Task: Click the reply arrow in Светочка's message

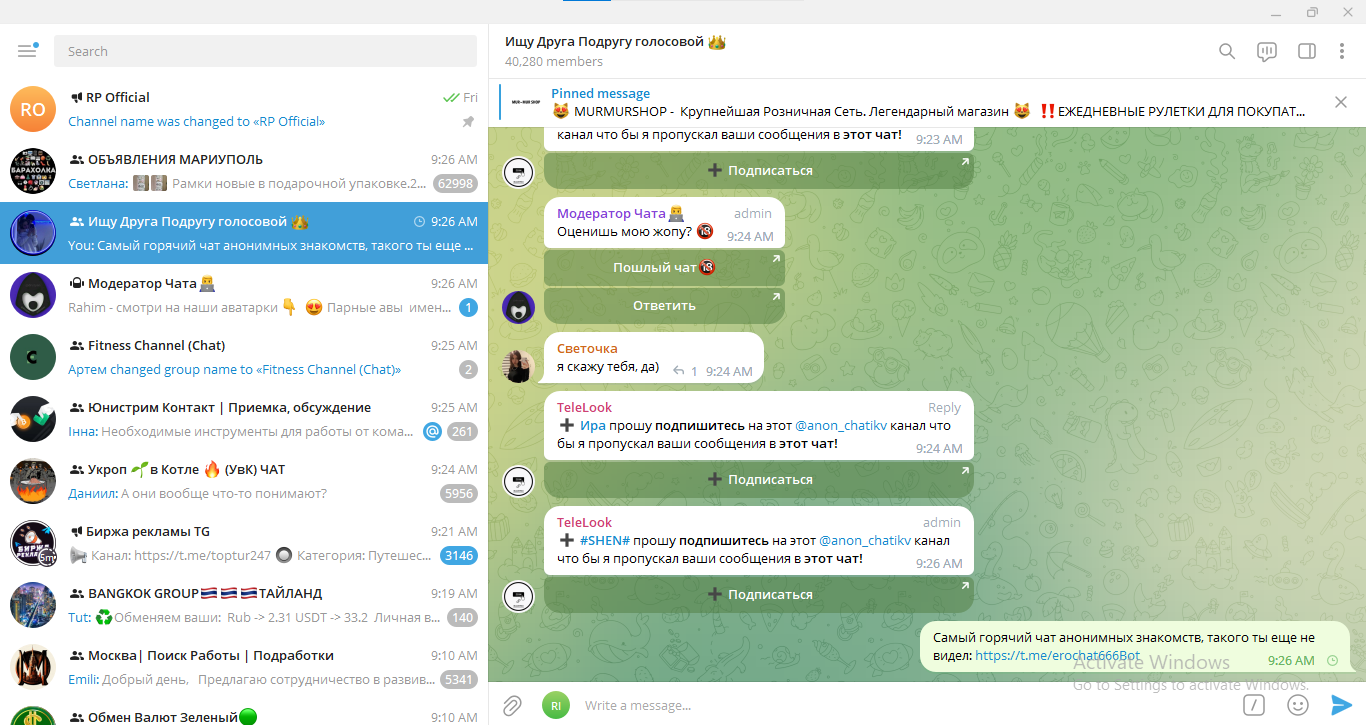Action: (678, 371)
